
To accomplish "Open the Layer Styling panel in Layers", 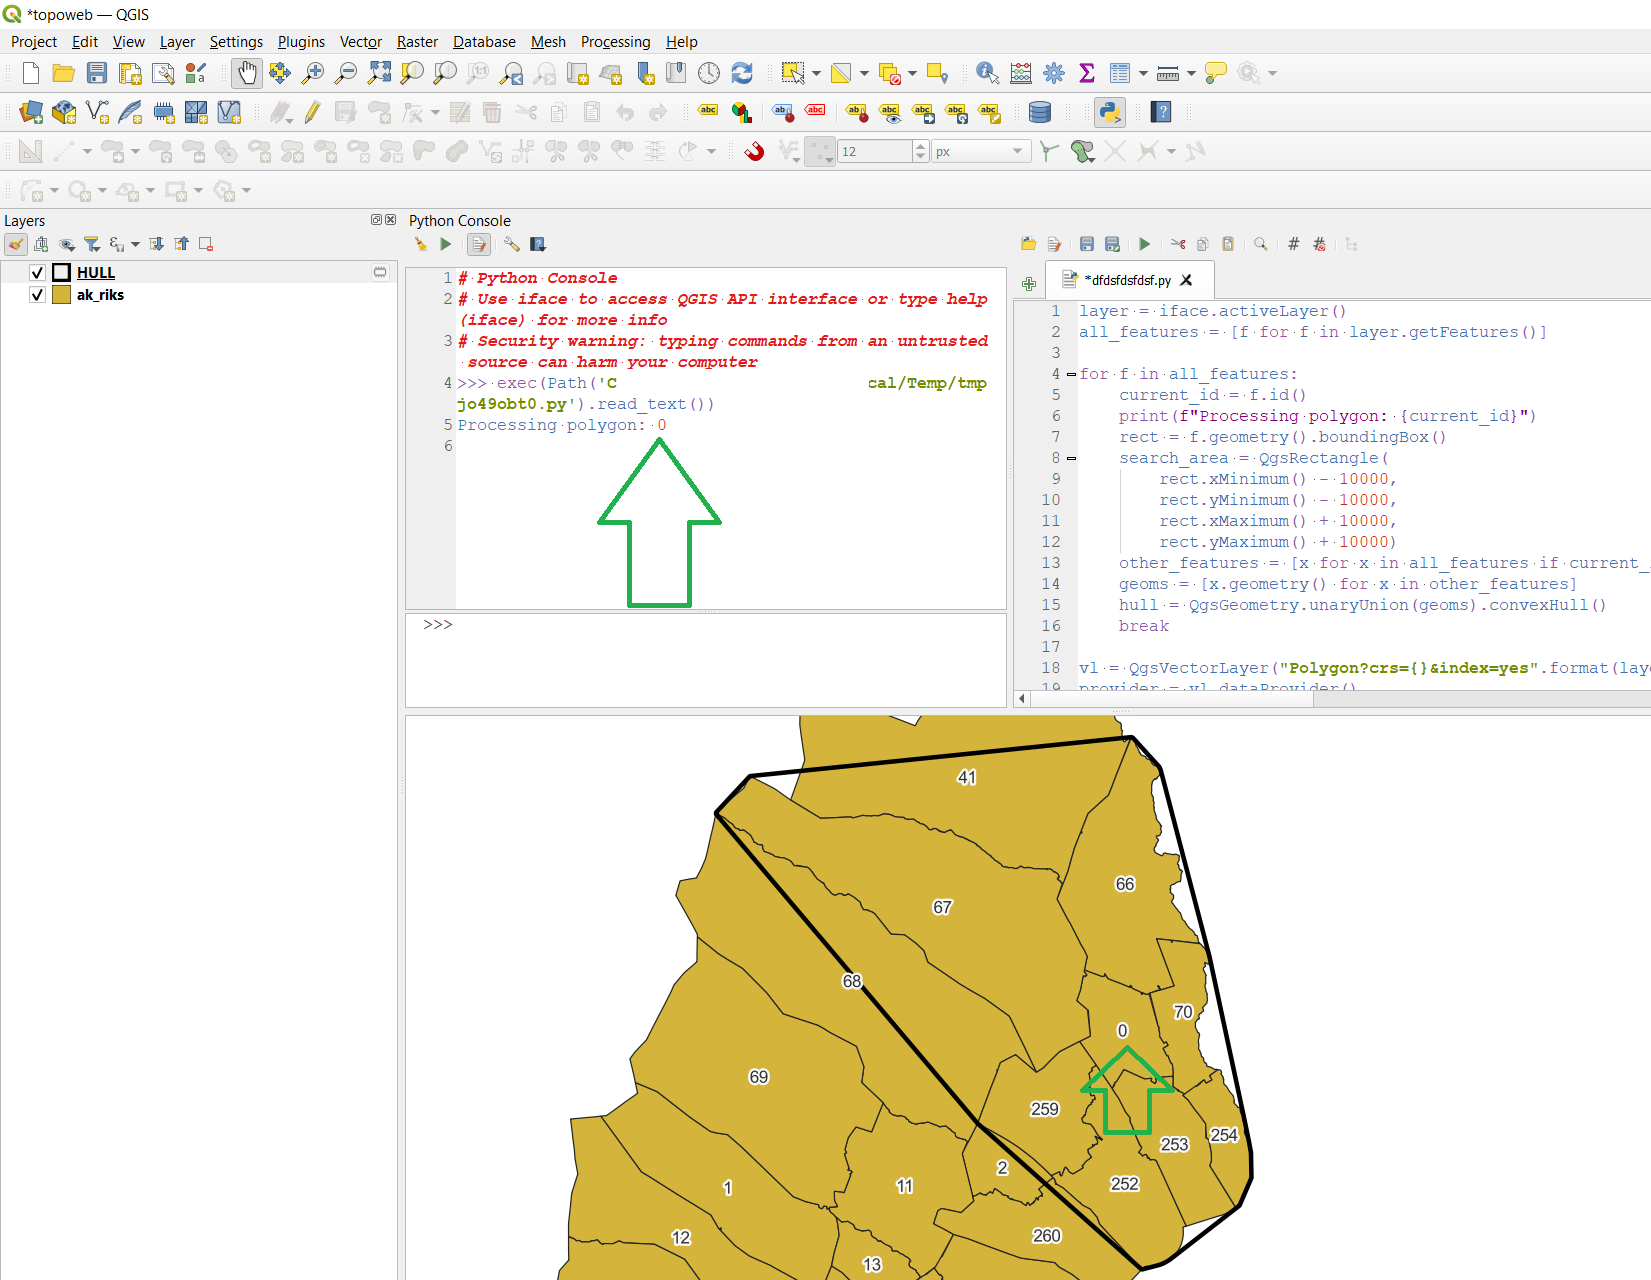I will coord(16,244).
